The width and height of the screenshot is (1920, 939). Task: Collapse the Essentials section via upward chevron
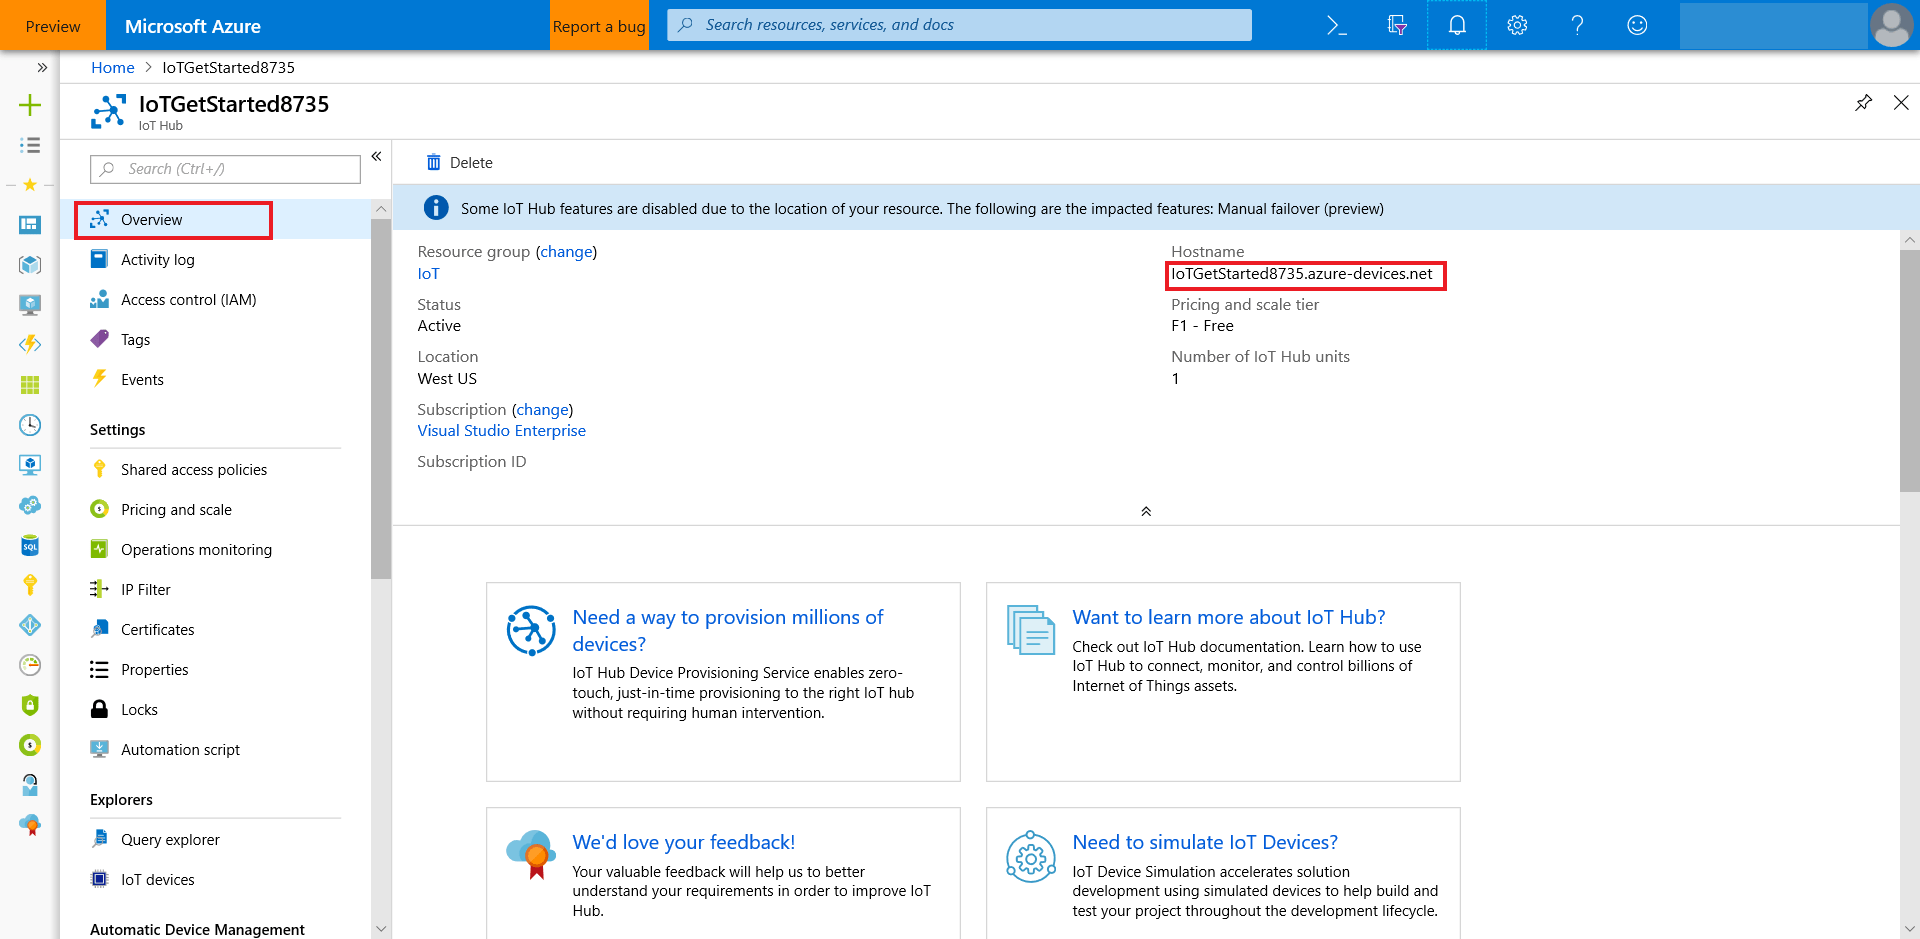(1146, 511)
